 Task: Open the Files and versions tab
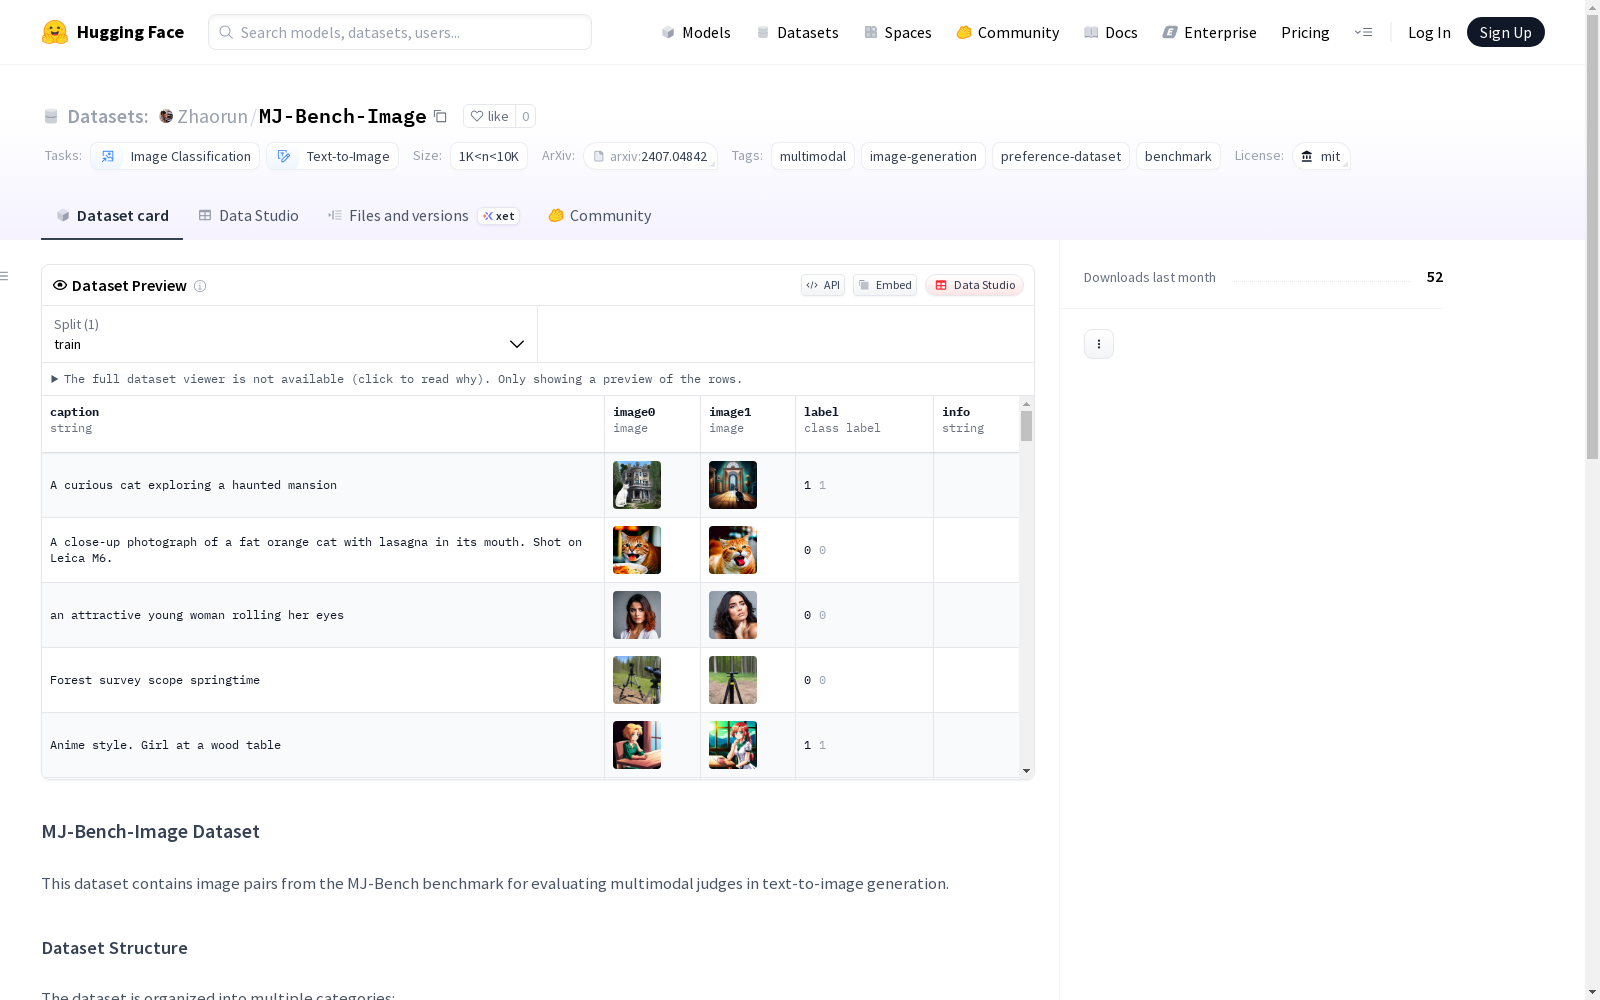point(423,216)
